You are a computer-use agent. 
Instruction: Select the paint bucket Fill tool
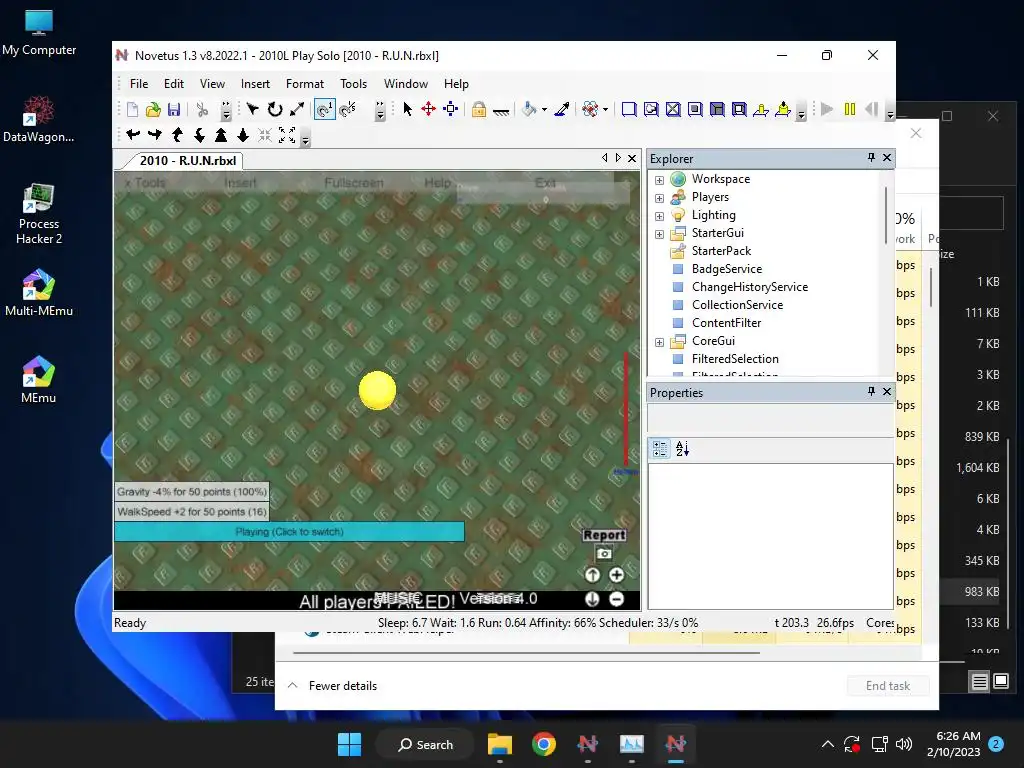tap(530, 109)
